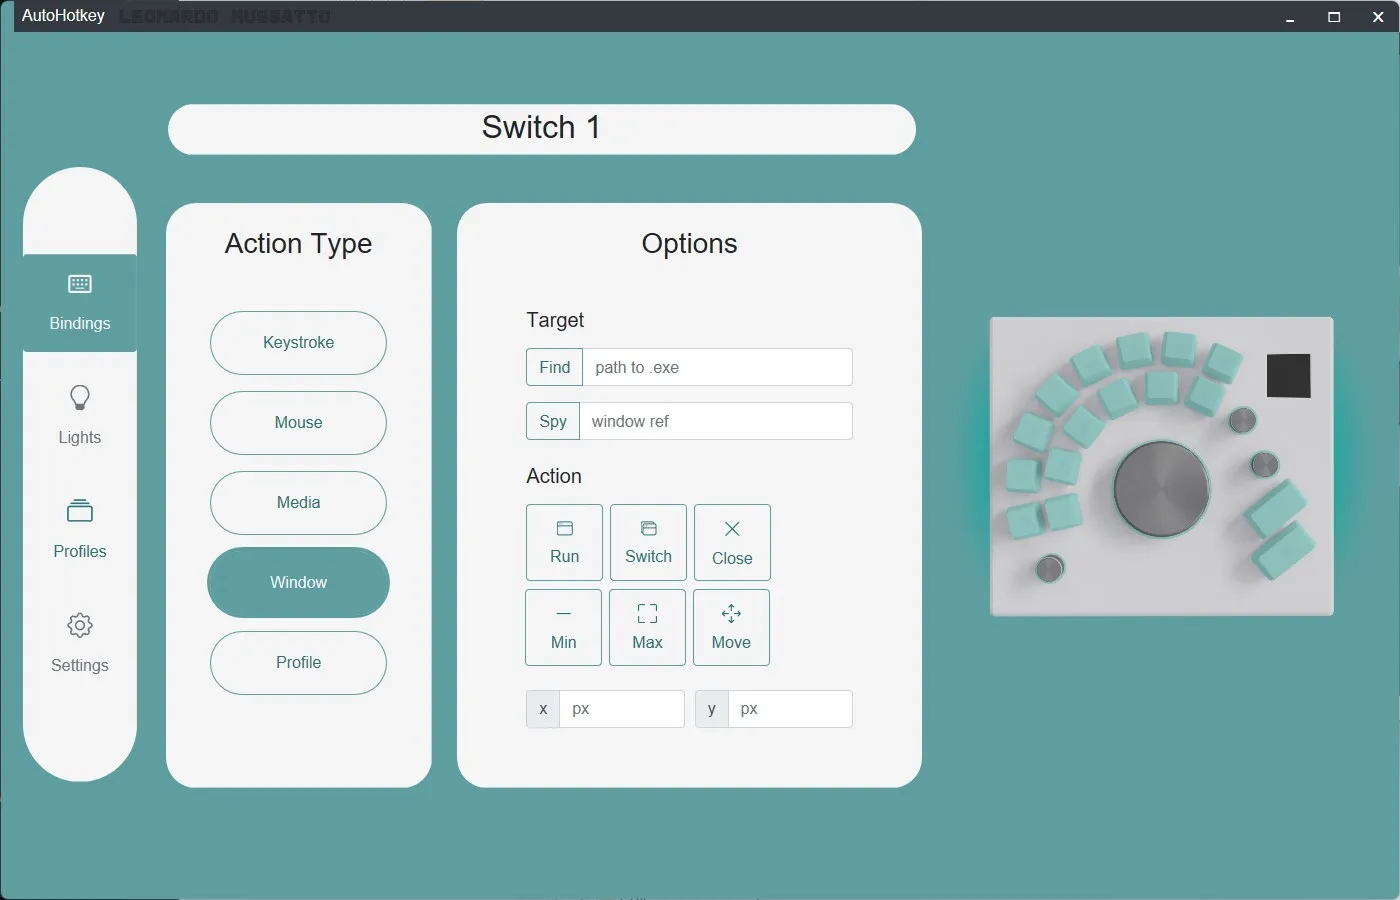The image size is (1400, 900).
Task: Activate the Move window action
Action: [731, 627]
